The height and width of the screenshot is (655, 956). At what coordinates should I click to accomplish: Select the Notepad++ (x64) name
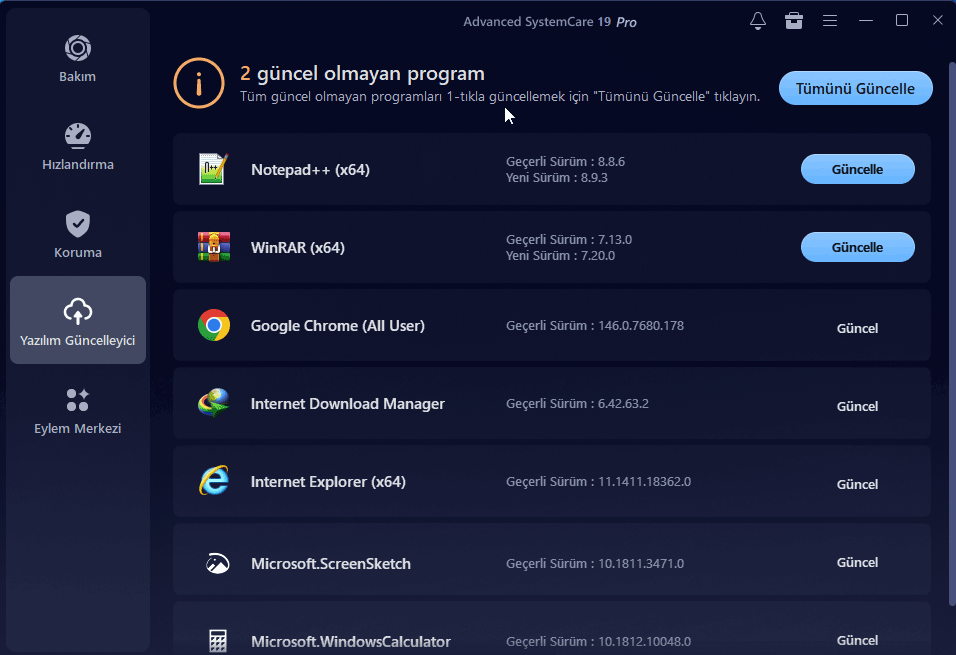(310, 170)
